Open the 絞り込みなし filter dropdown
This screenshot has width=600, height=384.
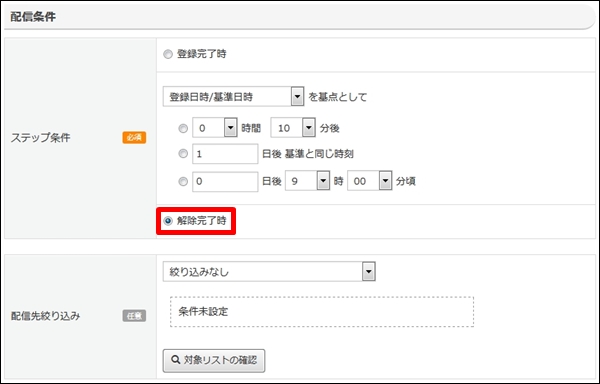tap(269, 272)
